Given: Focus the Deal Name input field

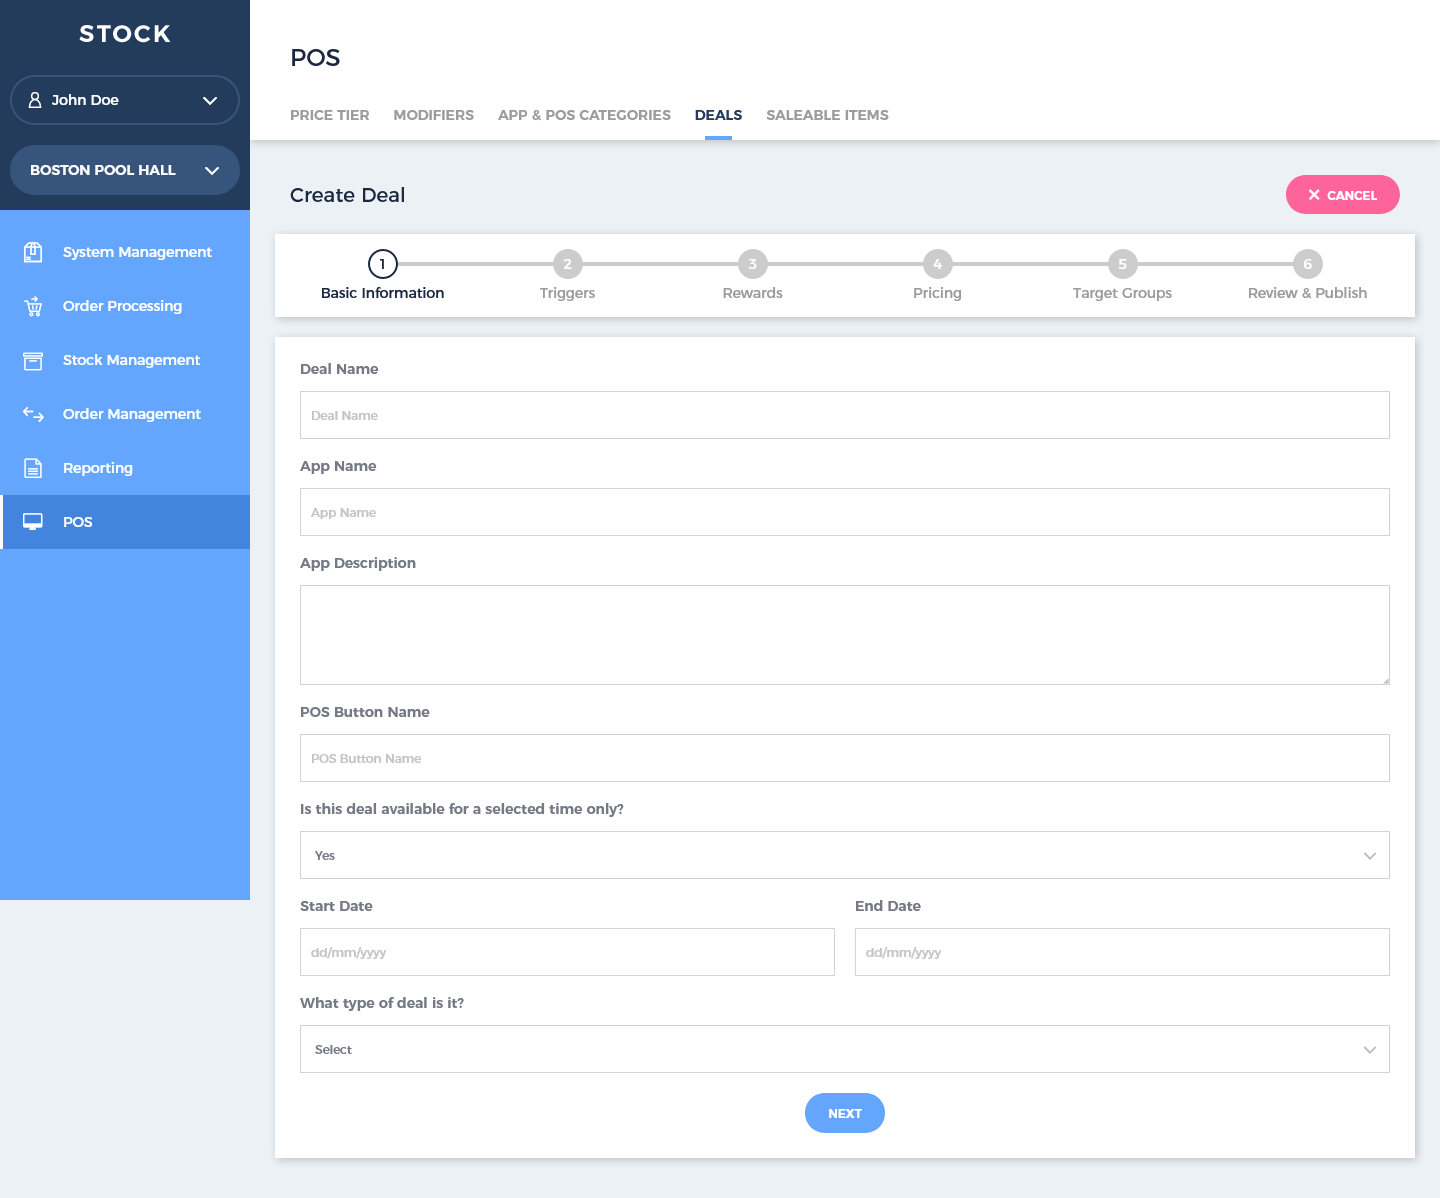Looking at the screenshot, I should point(844,415).
